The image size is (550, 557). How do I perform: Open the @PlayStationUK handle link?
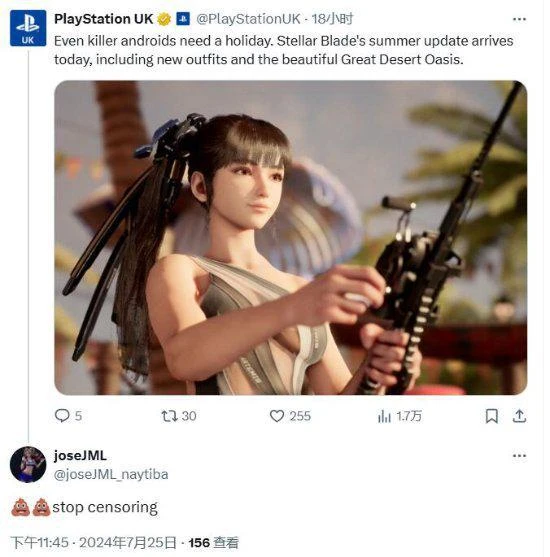(x=248, y=19)
